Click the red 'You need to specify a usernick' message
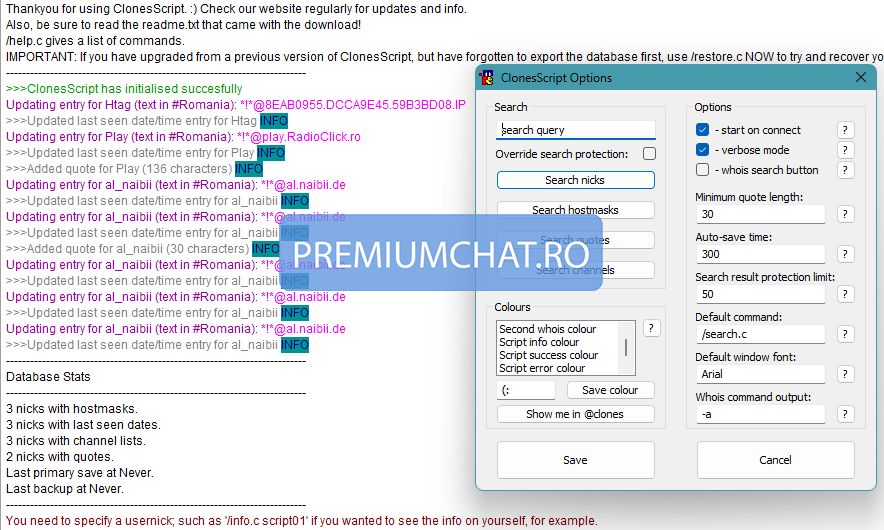The width and height of the screenshot is (884, 530). click(x=302, y=521)
